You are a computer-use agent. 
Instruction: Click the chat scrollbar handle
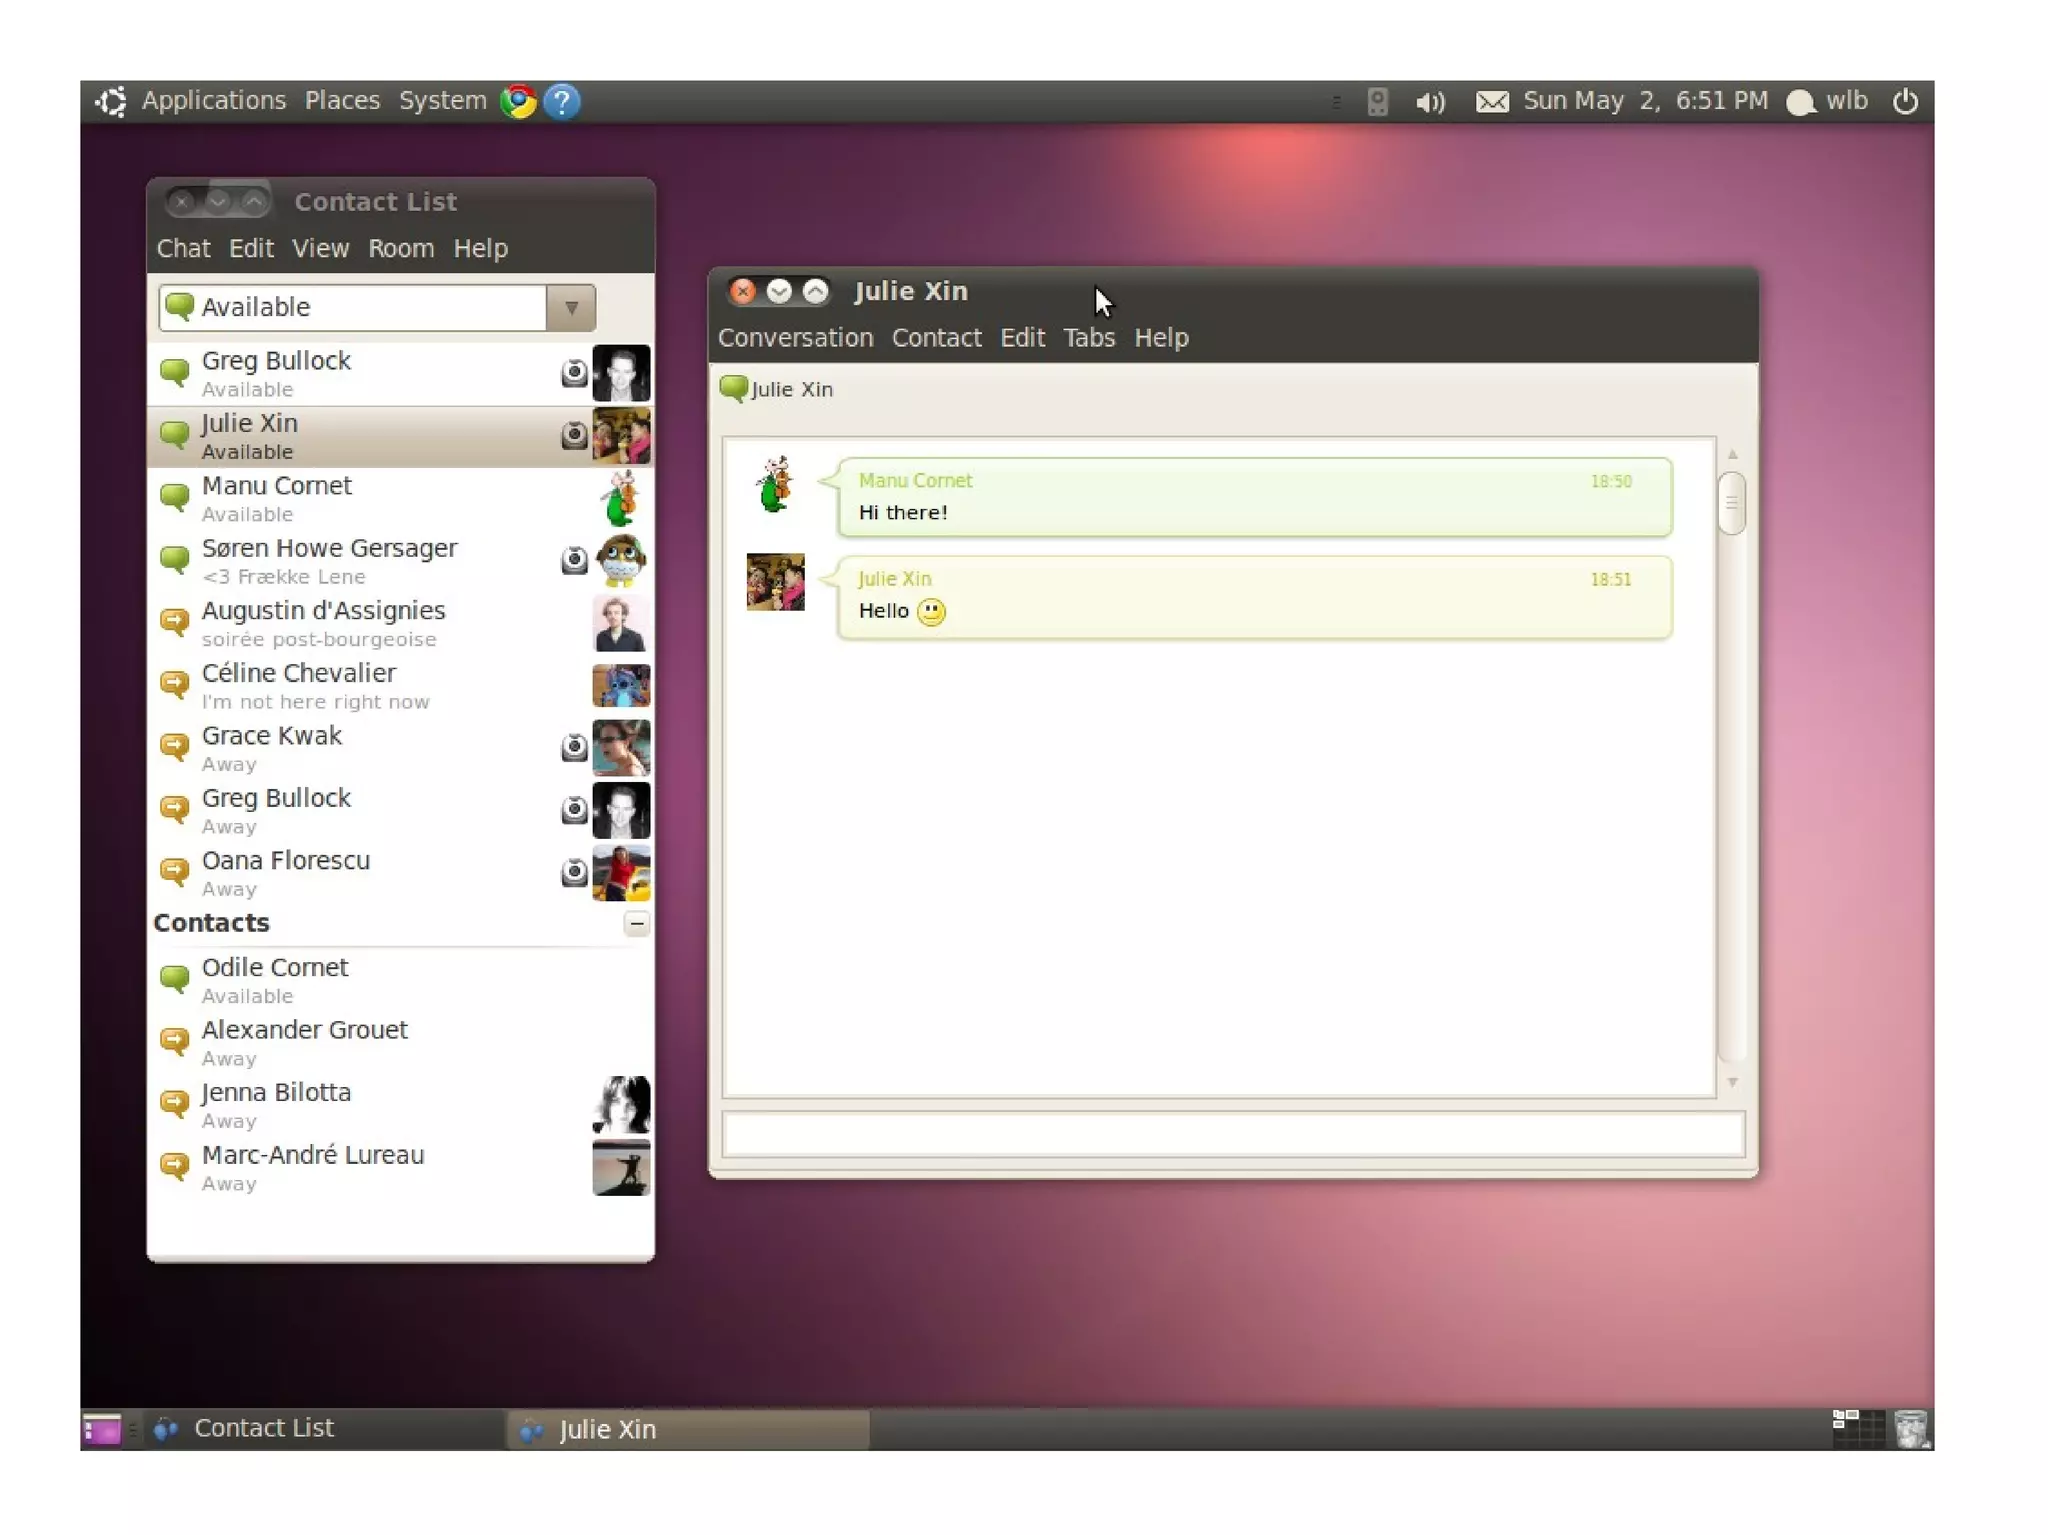1731,505
